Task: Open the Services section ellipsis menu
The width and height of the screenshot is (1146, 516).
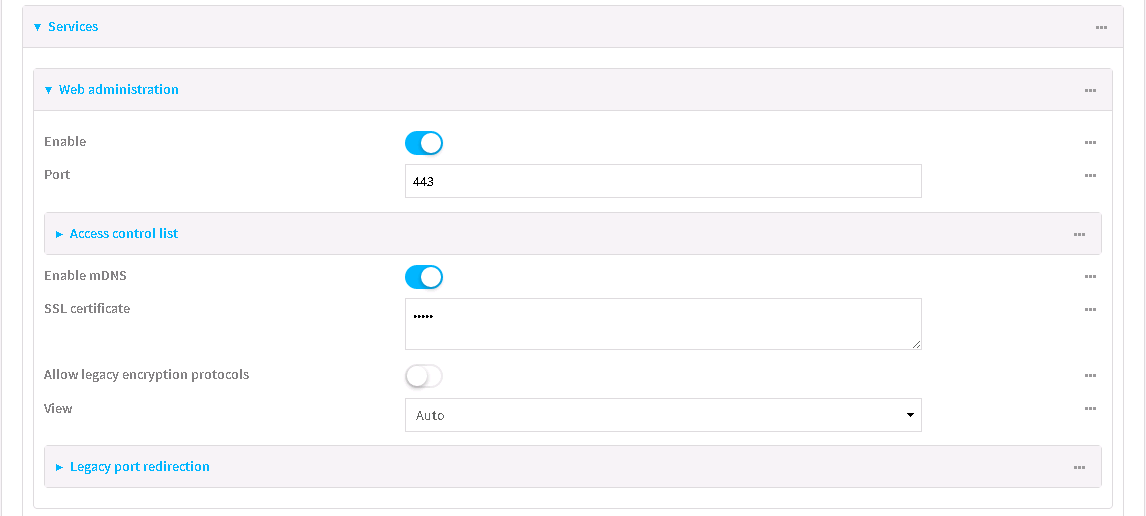Action: [1101, 28]
